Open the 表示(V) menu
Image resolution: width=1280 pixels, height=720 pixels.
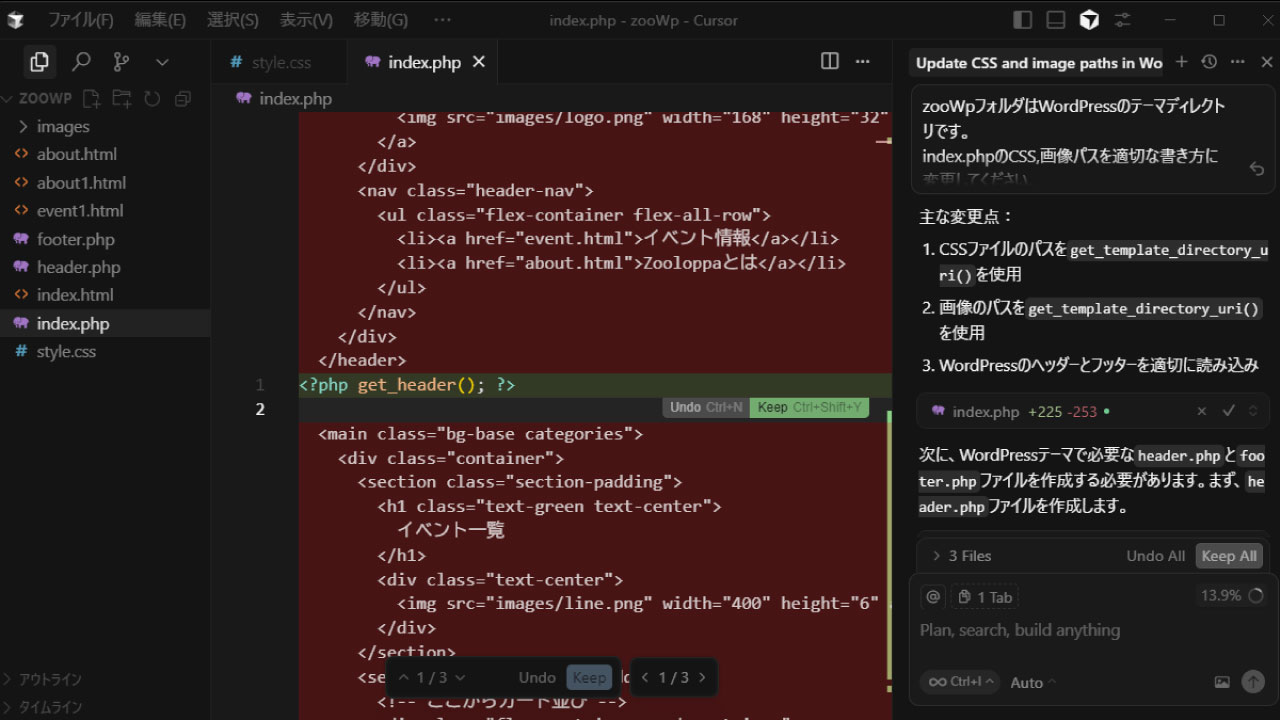click(306, 20)
